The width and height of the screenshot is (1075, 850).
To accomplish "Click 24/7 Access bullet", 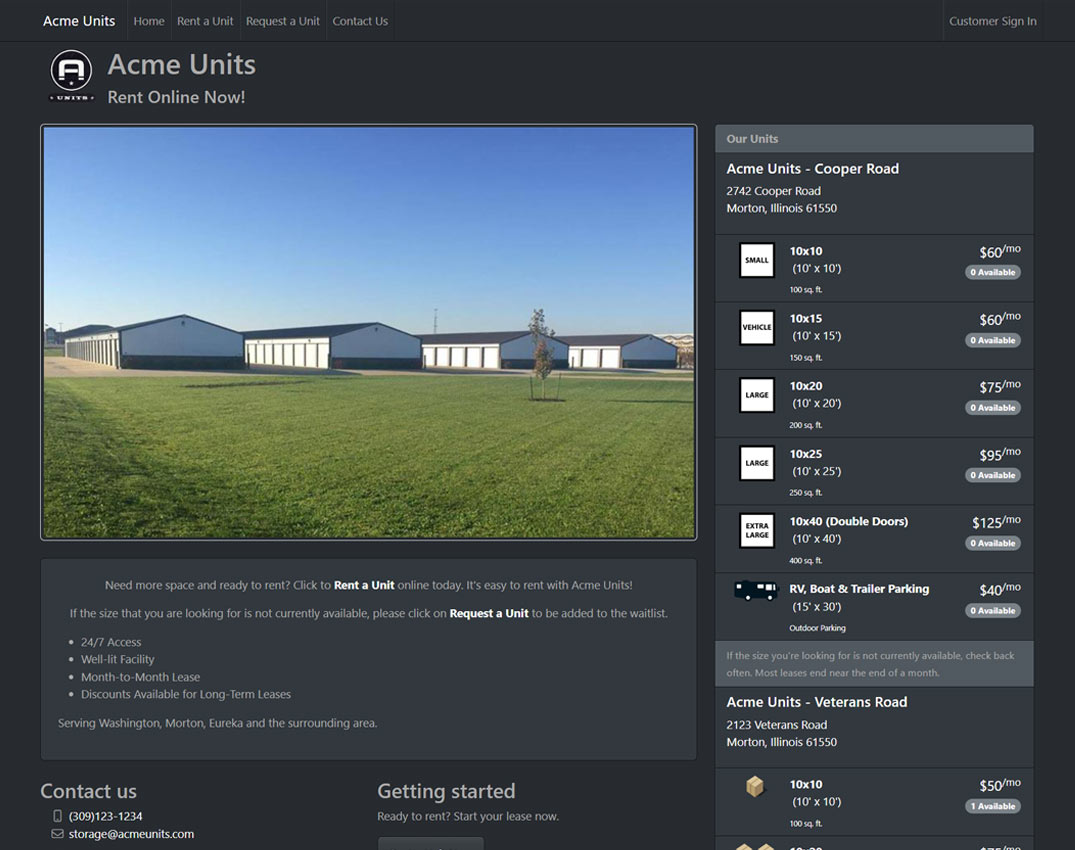I will click(111, 642).
